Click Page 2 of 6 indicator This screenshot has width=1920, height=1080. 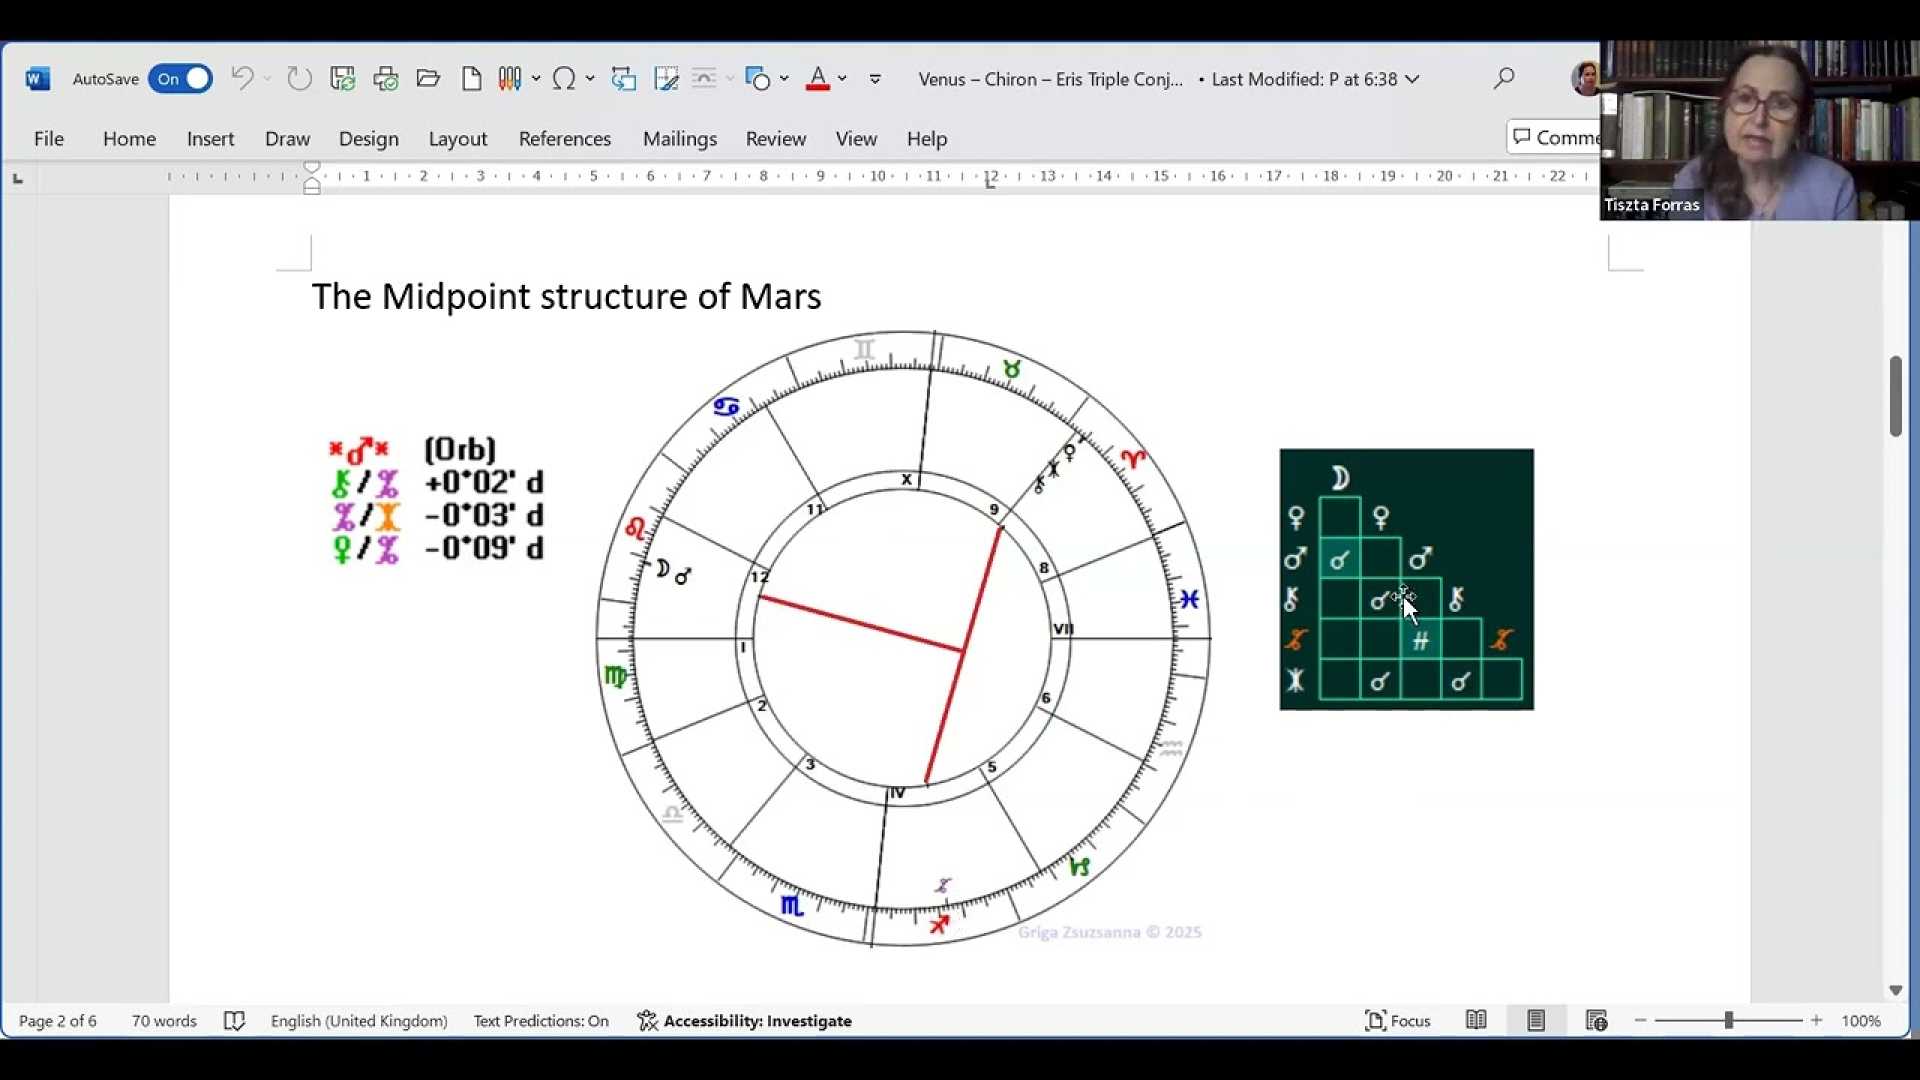(x=58, y=1021)
